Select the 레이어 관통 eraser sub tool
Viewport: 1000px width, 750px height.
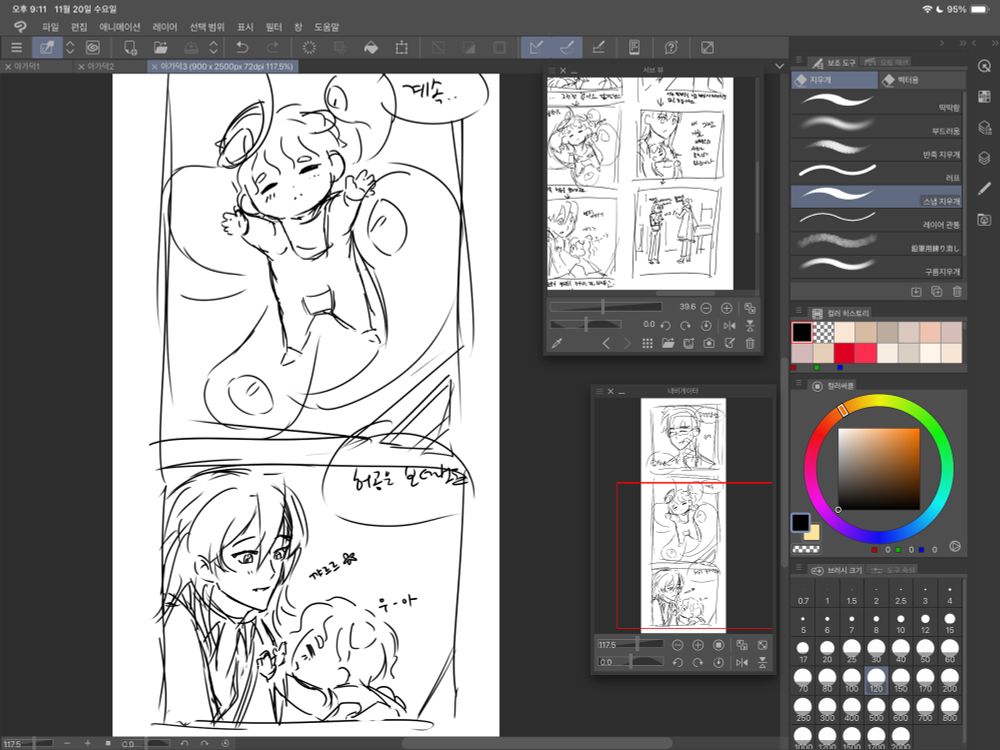[x=876, y=219]
